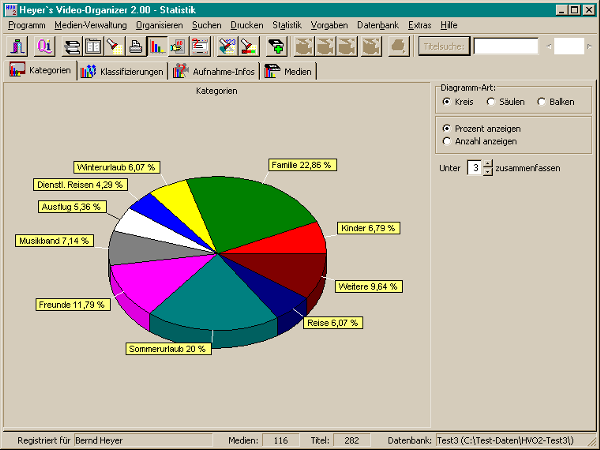The image size is (600, 450).
Task: Click the printer toolbar icon
Action: click(x=135, y=45)
